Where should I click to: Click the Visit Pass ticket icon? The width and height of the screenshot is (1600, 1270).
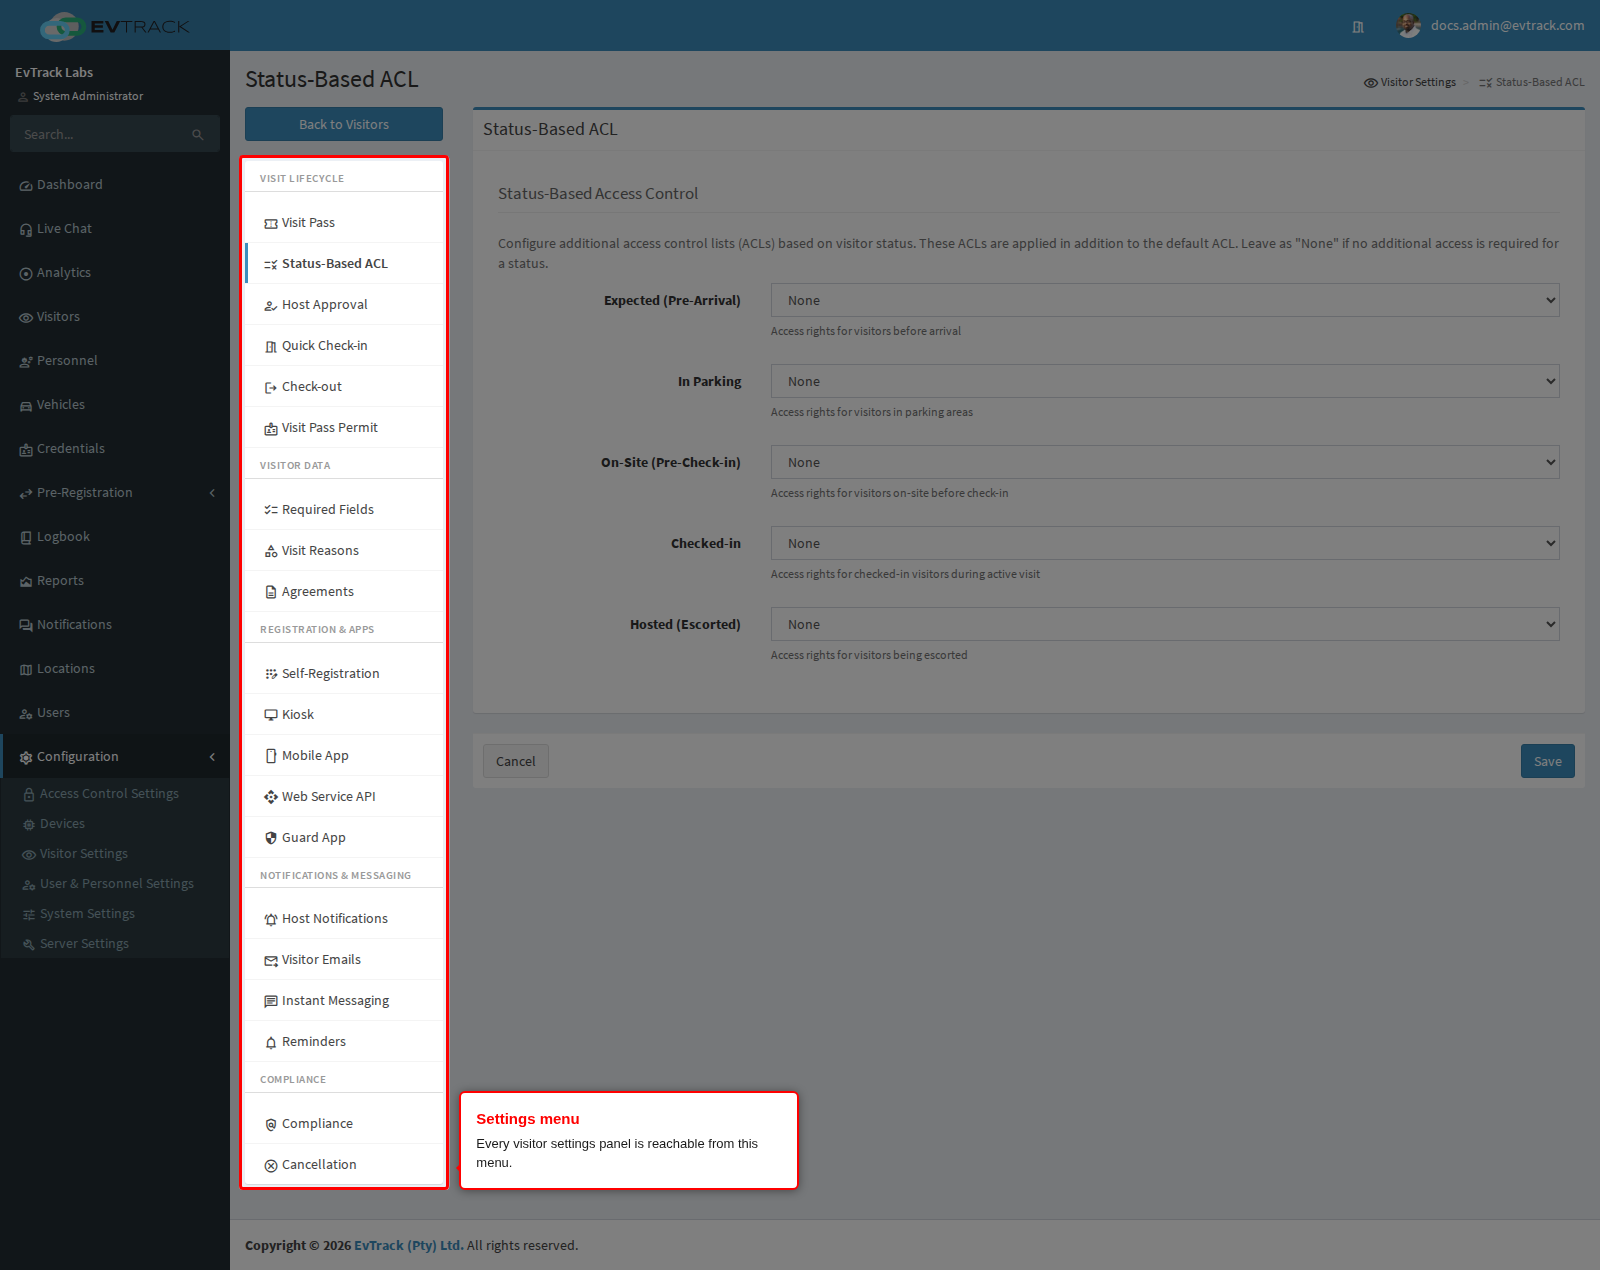pyautogui.click(x=271, y=224)
